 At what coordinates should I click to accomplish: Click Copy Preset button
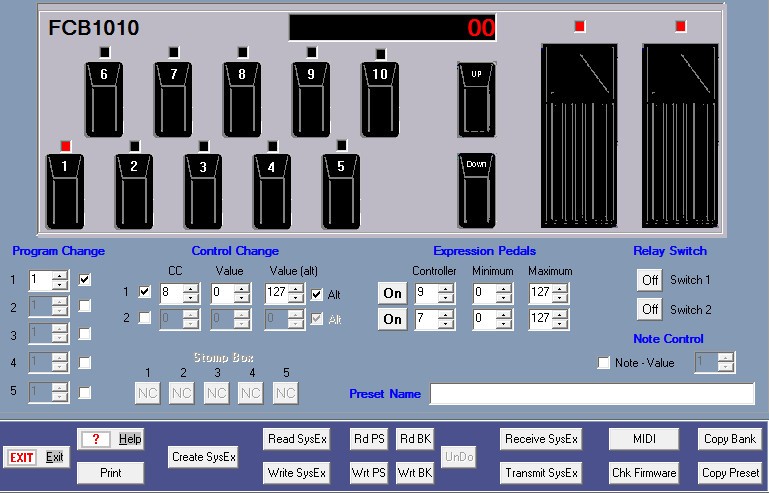730,473
